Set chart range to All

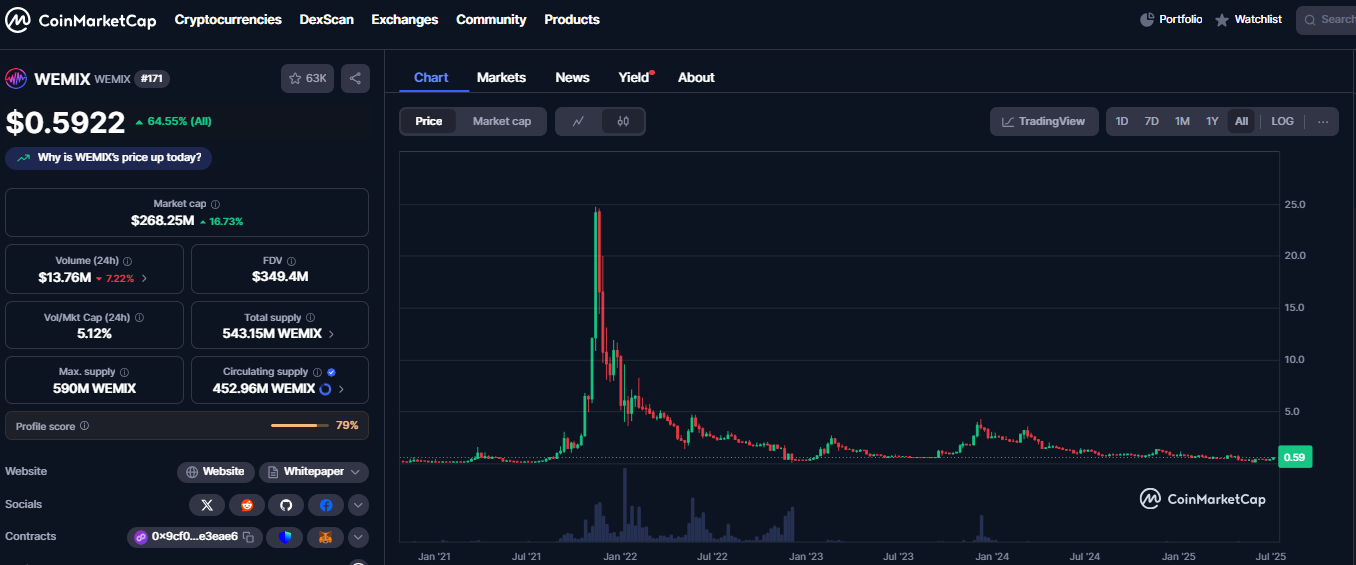[1242, 121]
